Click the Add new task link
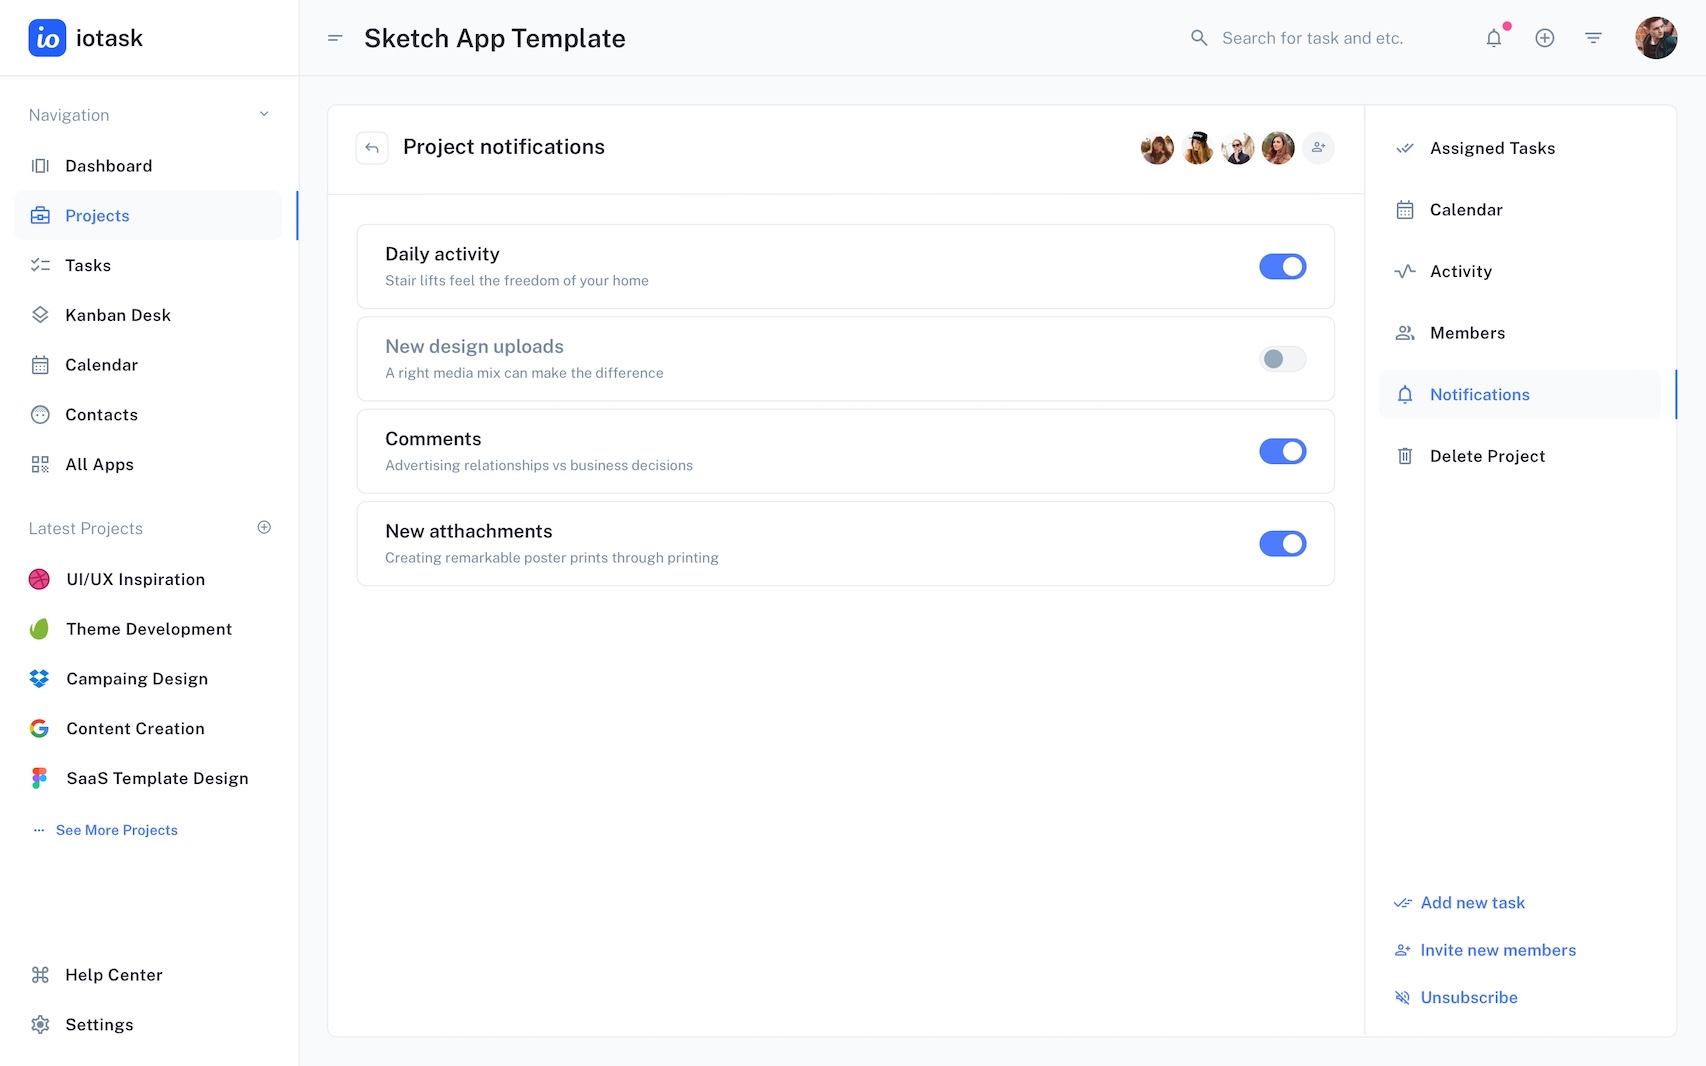Screen dimensions: 1706x1066 (x=1472, y=903)
